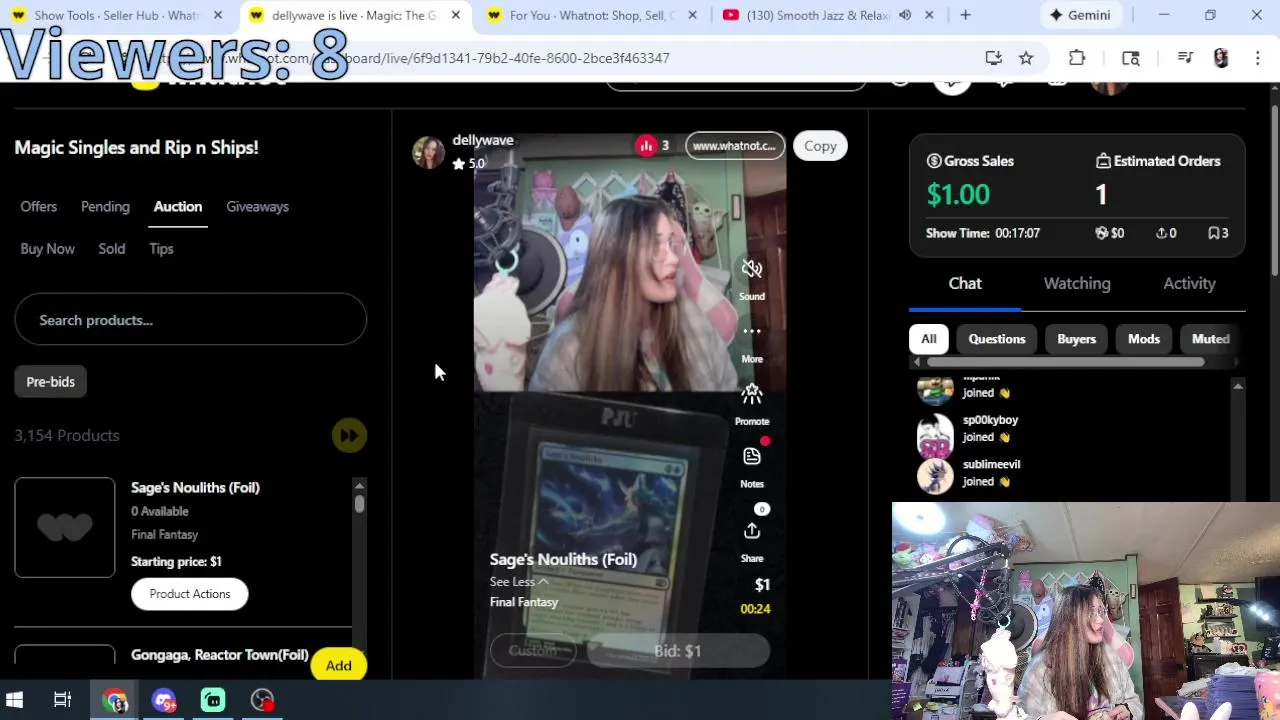
Task: Bookmark this page with the star icon
Action: point(1026,58)
